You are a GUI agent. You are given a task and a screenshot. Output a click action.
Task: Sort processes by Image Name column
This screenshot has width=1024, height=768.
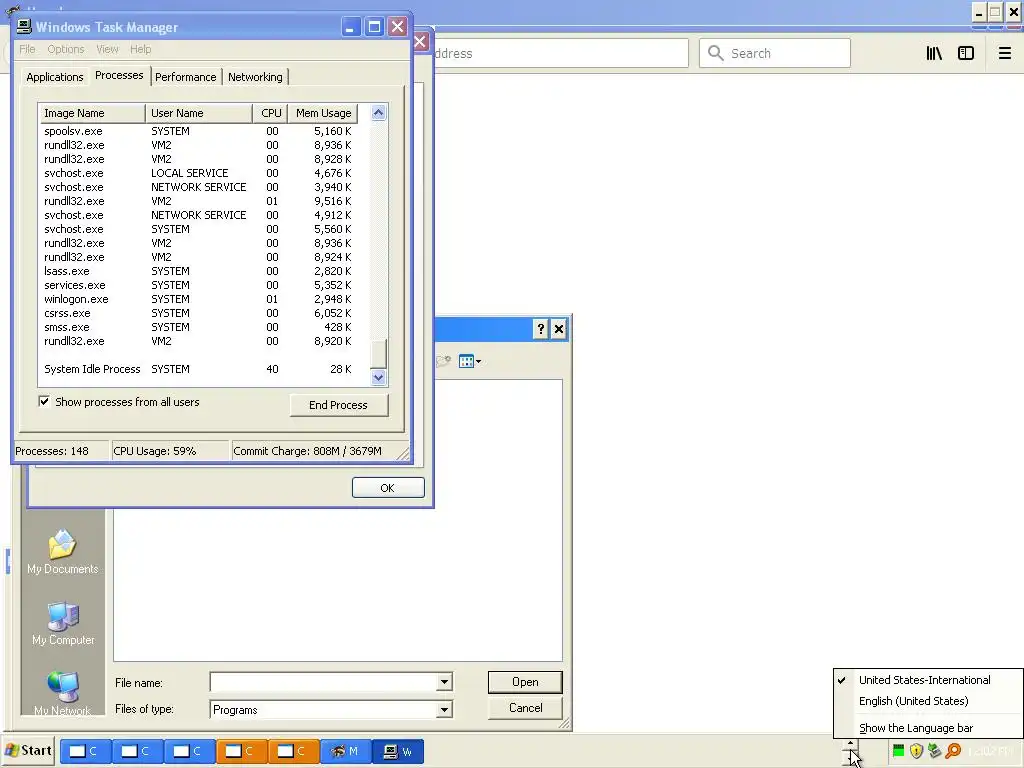pos(92,113)
